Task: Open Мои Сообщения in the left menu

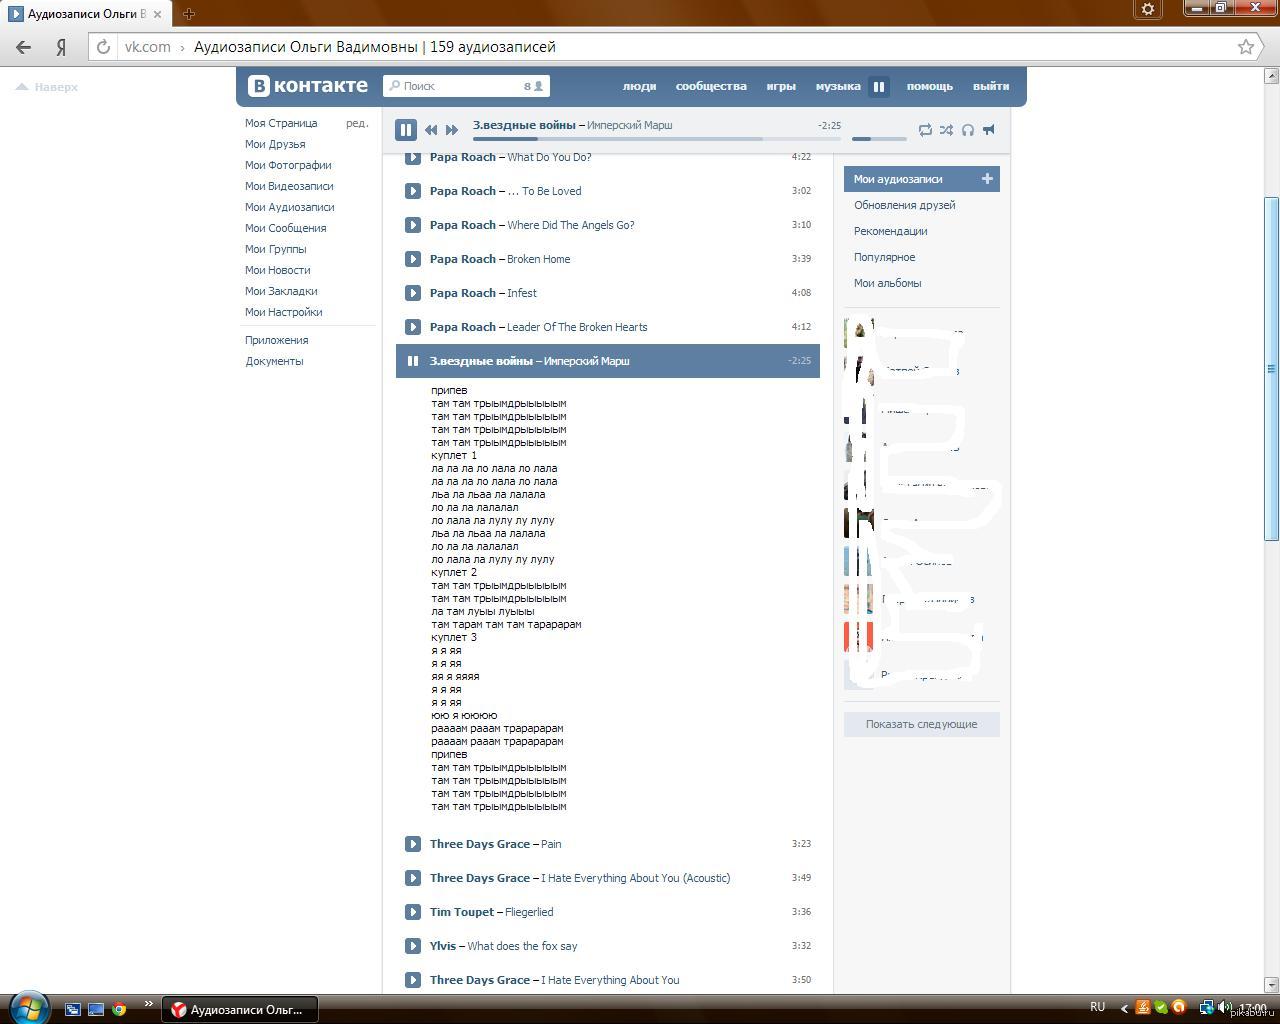Action: point(285,228)
